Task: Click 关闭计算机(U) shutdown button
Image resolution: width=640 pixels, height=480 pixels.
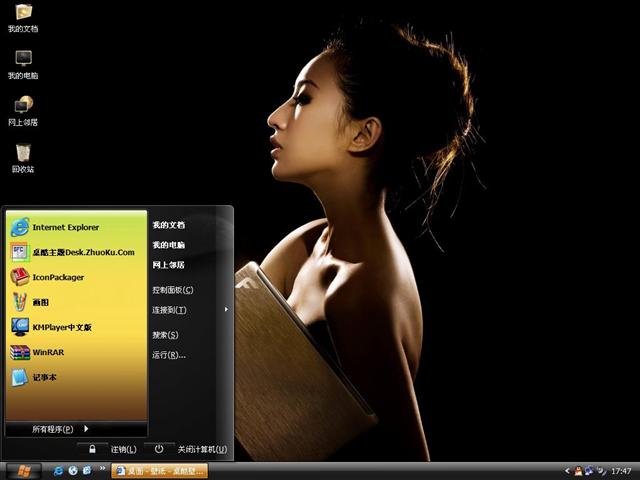Action: pyautogui.click(x=202, y=449)
